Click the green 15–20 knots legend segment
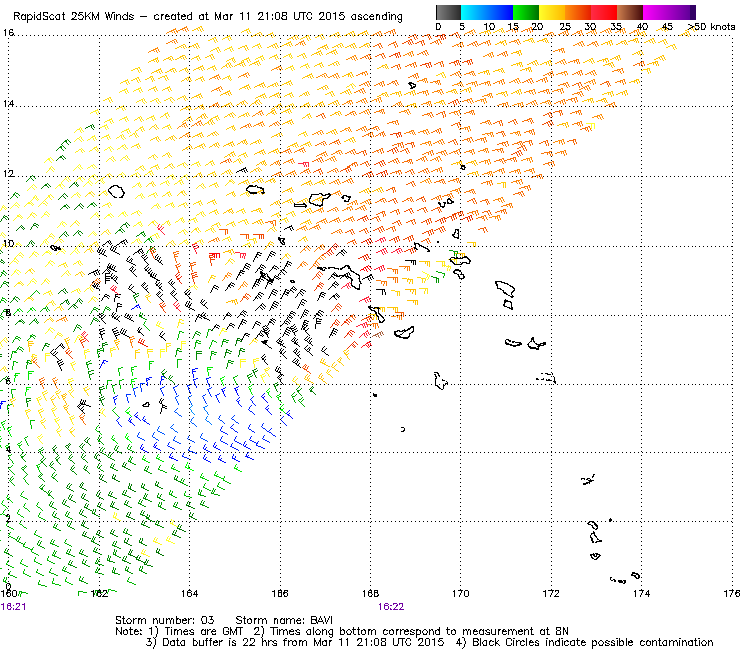 coord(526,12)
